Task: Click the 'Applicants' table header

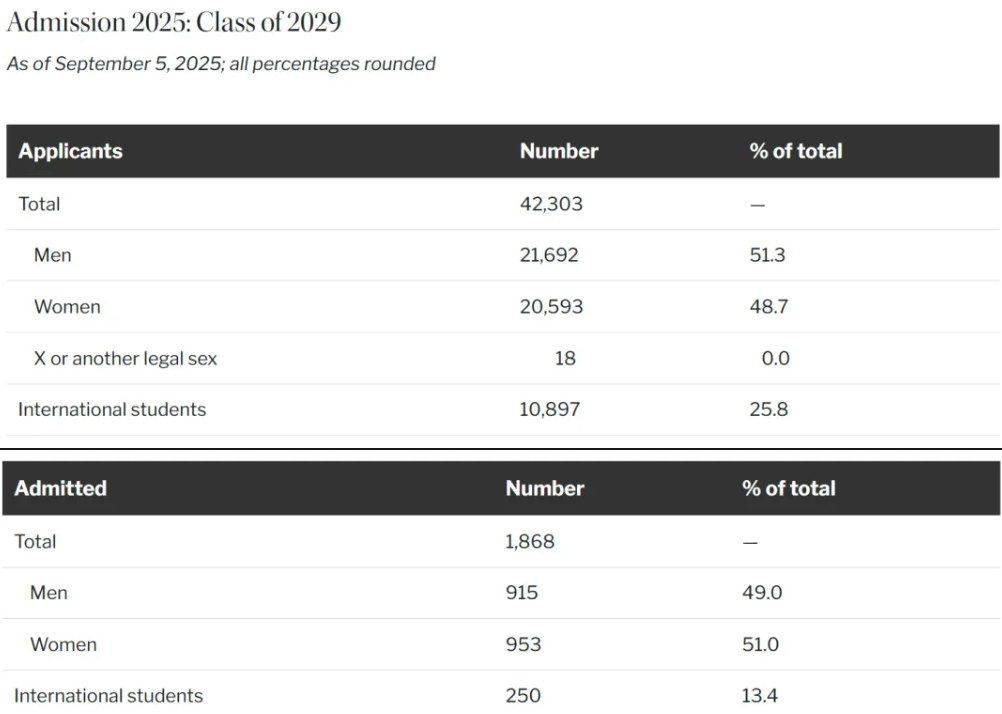Action: tap(70, 151)
